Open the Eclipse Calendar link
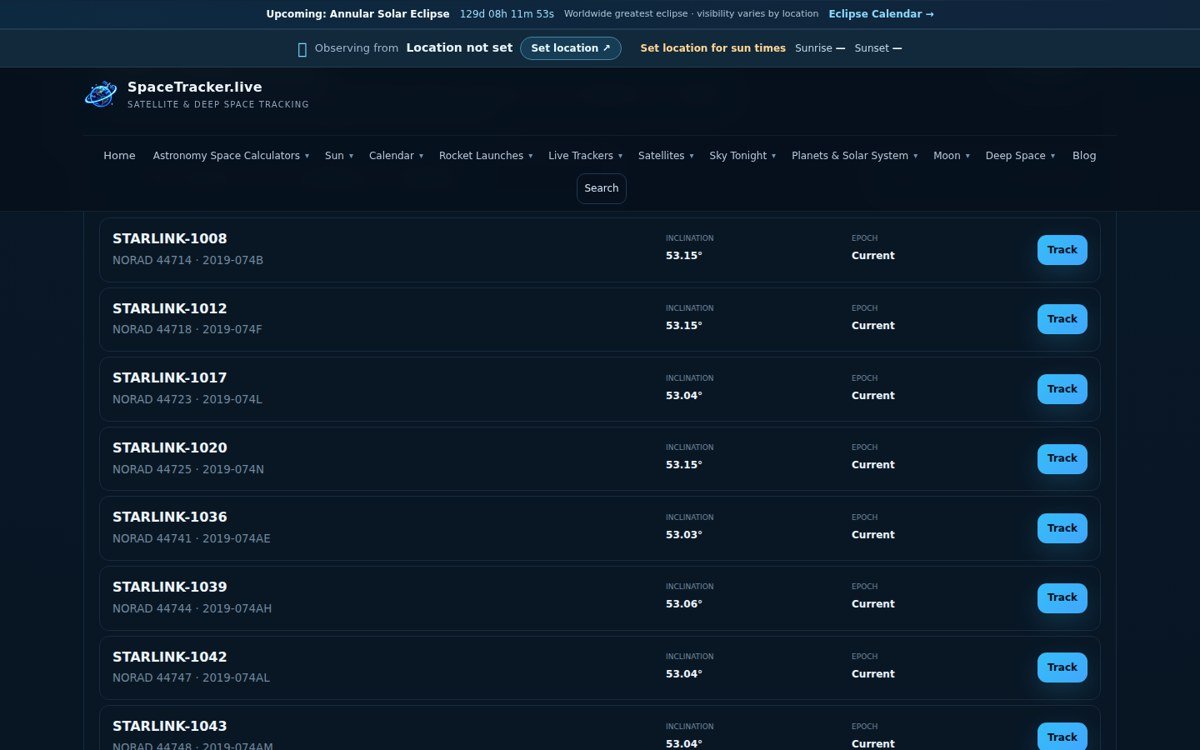The height and width of the screenshot is (750, 1200). (x=881, y=14)
